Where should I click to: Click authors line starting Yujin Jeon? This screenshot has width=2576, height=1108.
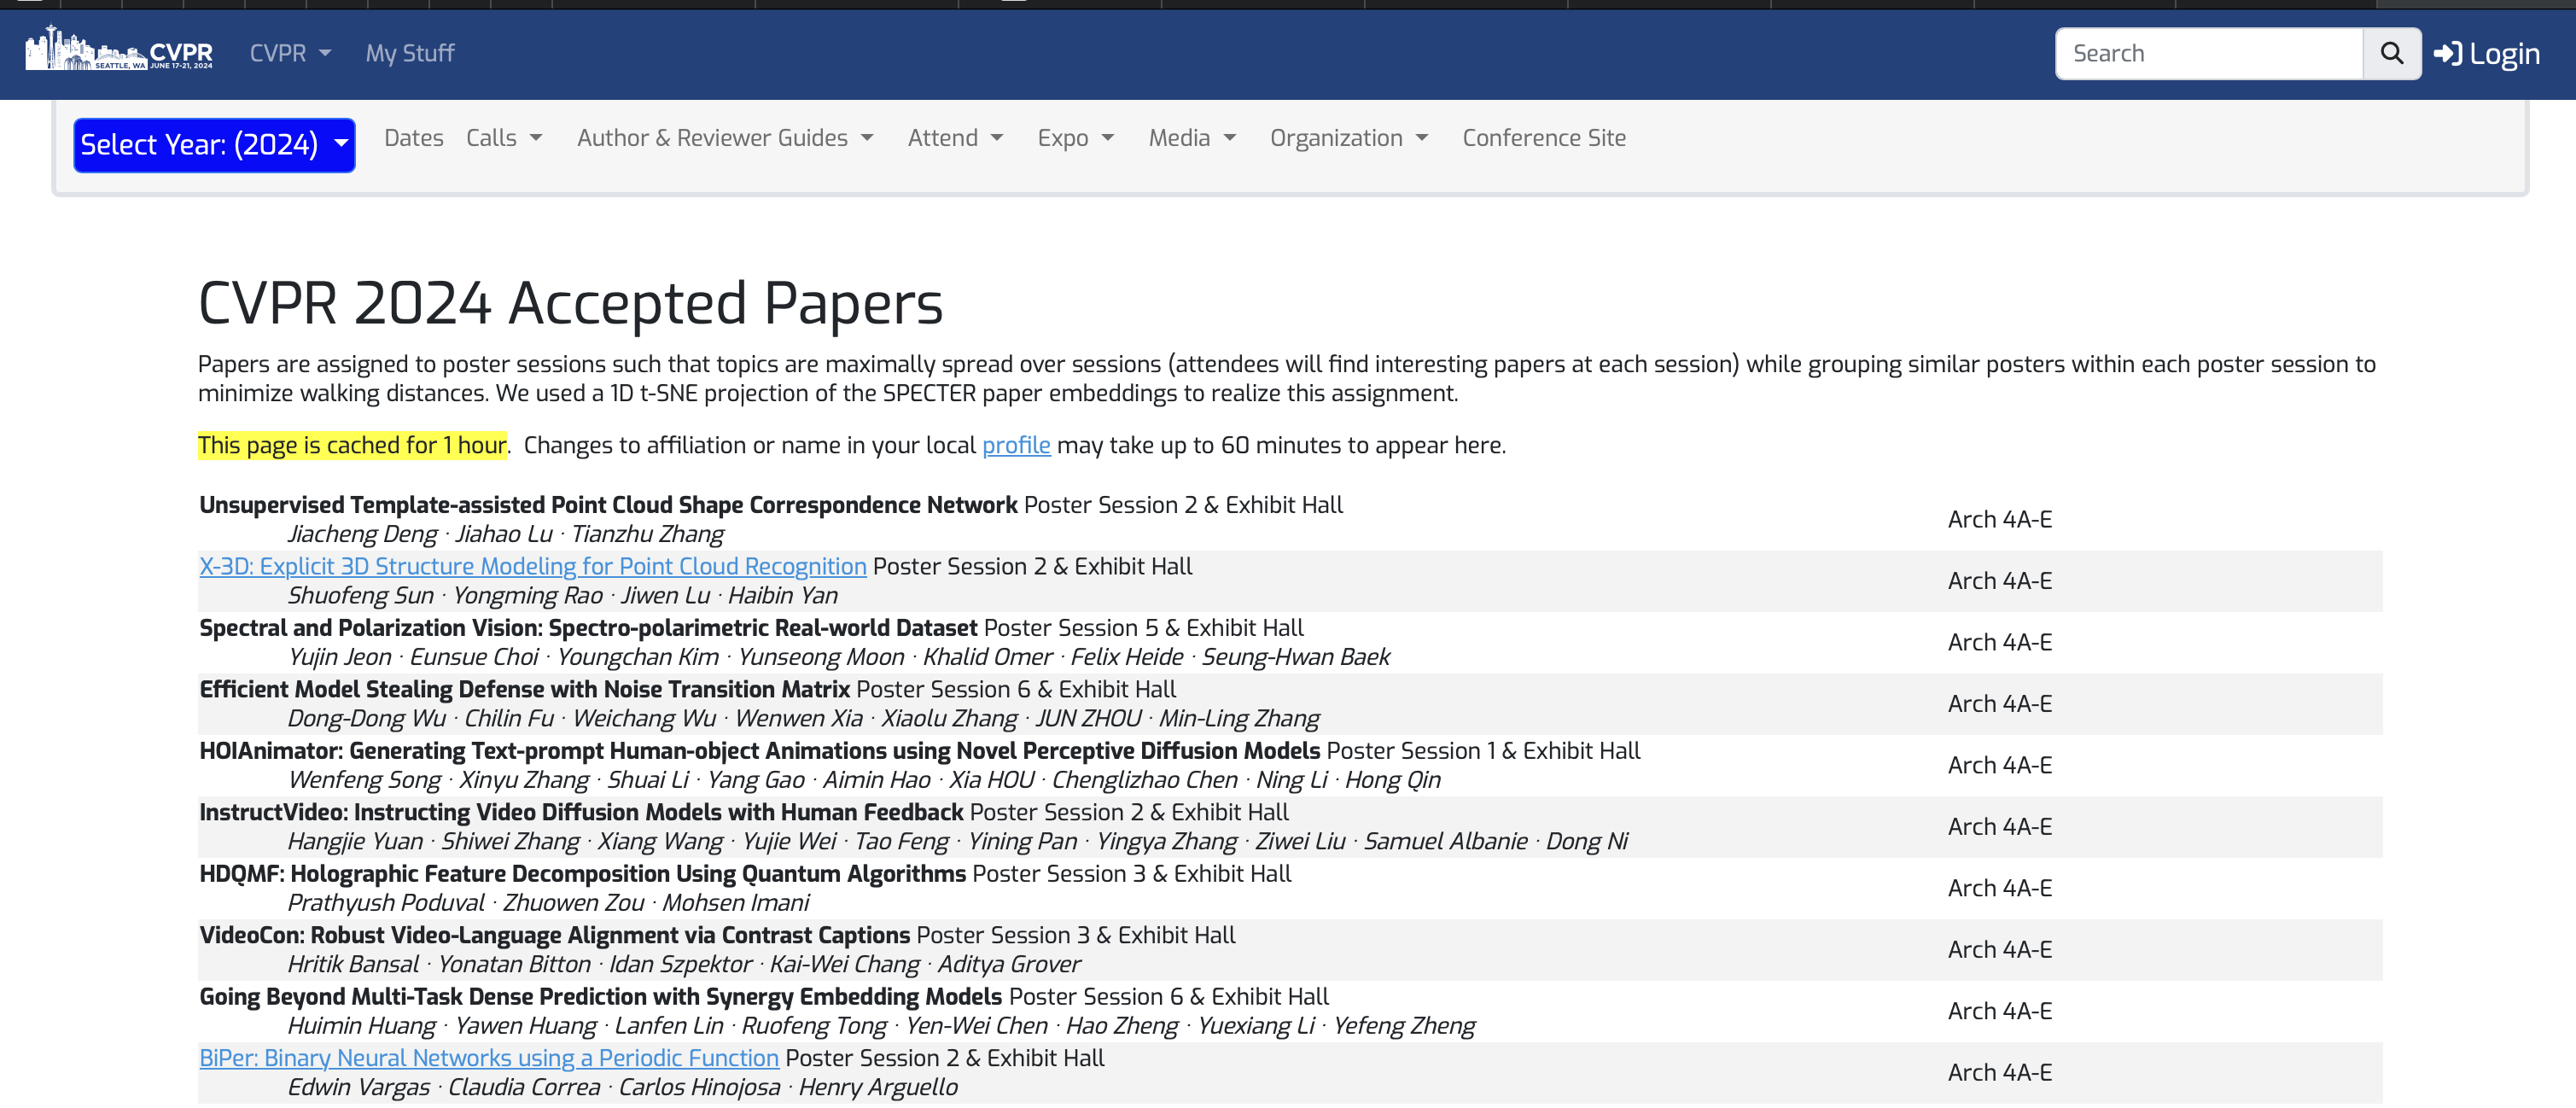[x=839, y=657]
